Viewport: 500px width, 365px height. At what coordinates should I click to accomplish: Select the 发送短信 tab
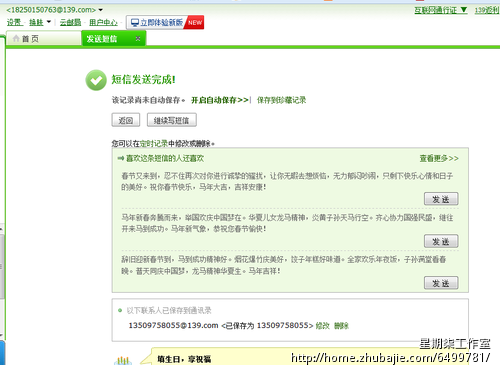point(113,38)
